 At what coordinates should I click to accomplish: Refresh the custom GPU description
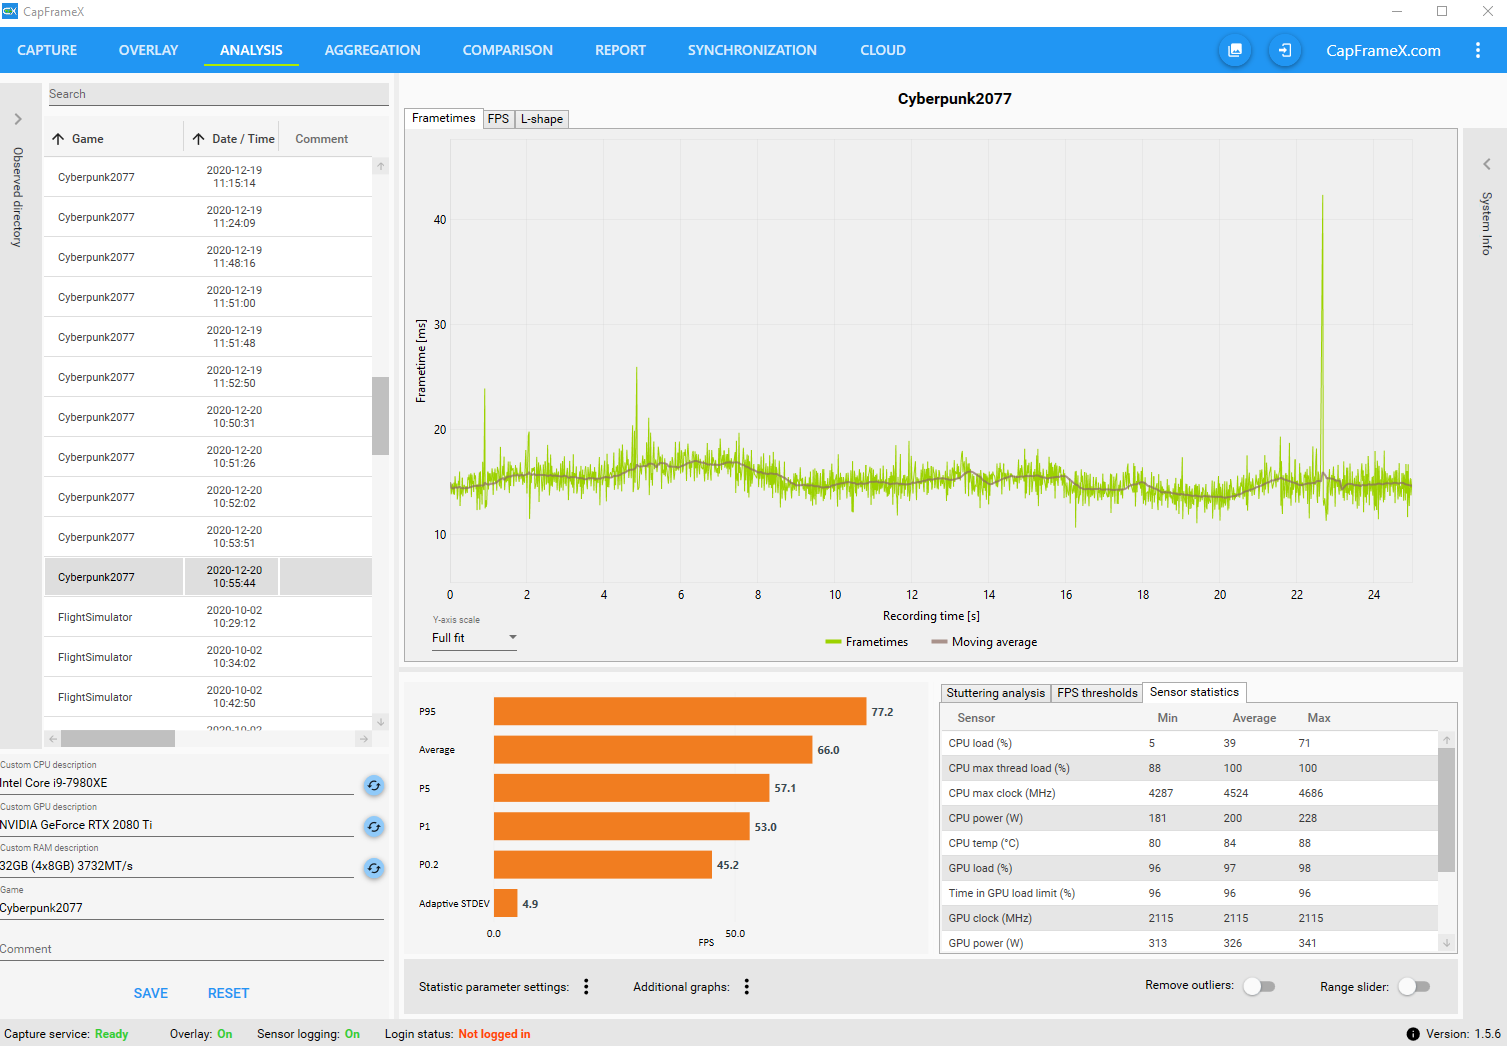tap(374, 826)
